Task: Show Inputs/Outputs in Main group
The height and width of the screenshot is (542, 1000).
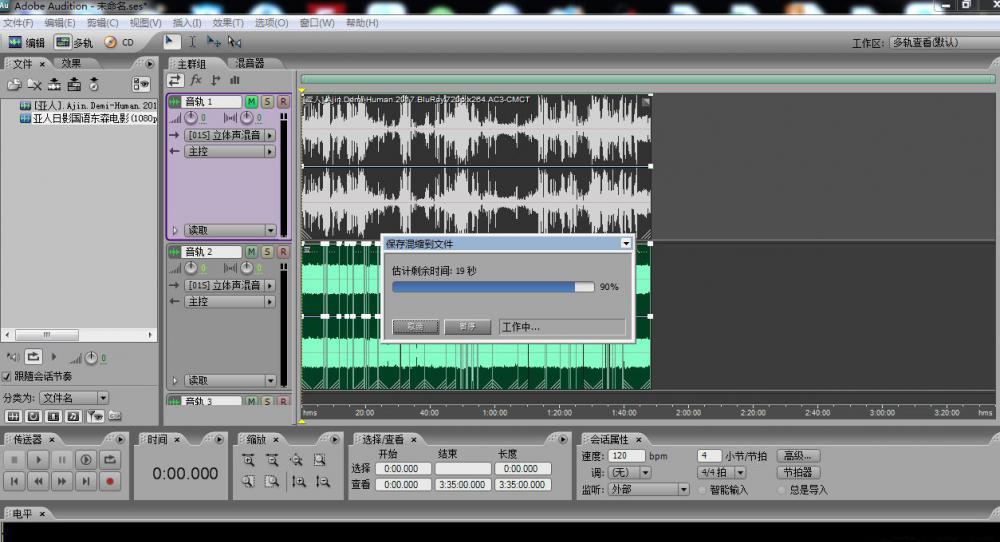Action: 175,80
